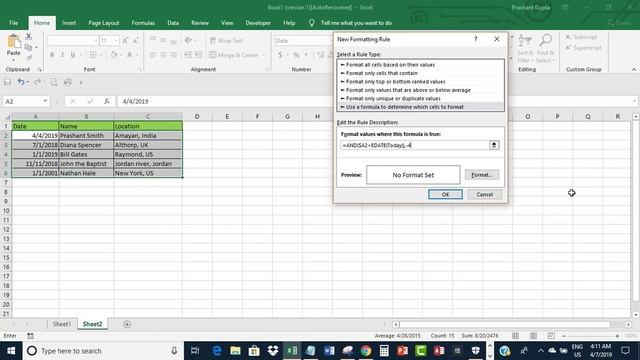This screenshot has height=360, width=640.
Task: Open the font size dropdown
Action: pyautogui.click(x=116, y=40)
